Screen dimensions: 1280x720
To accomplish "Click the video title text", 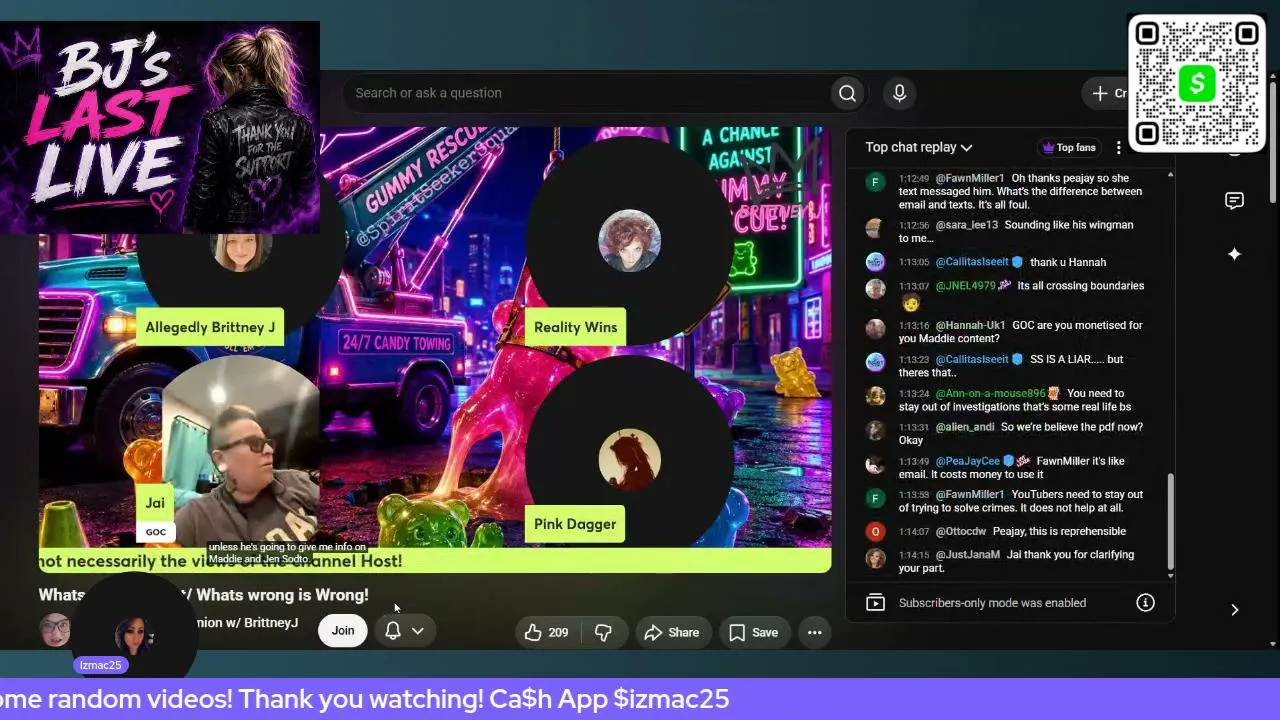I will point(203,595).
